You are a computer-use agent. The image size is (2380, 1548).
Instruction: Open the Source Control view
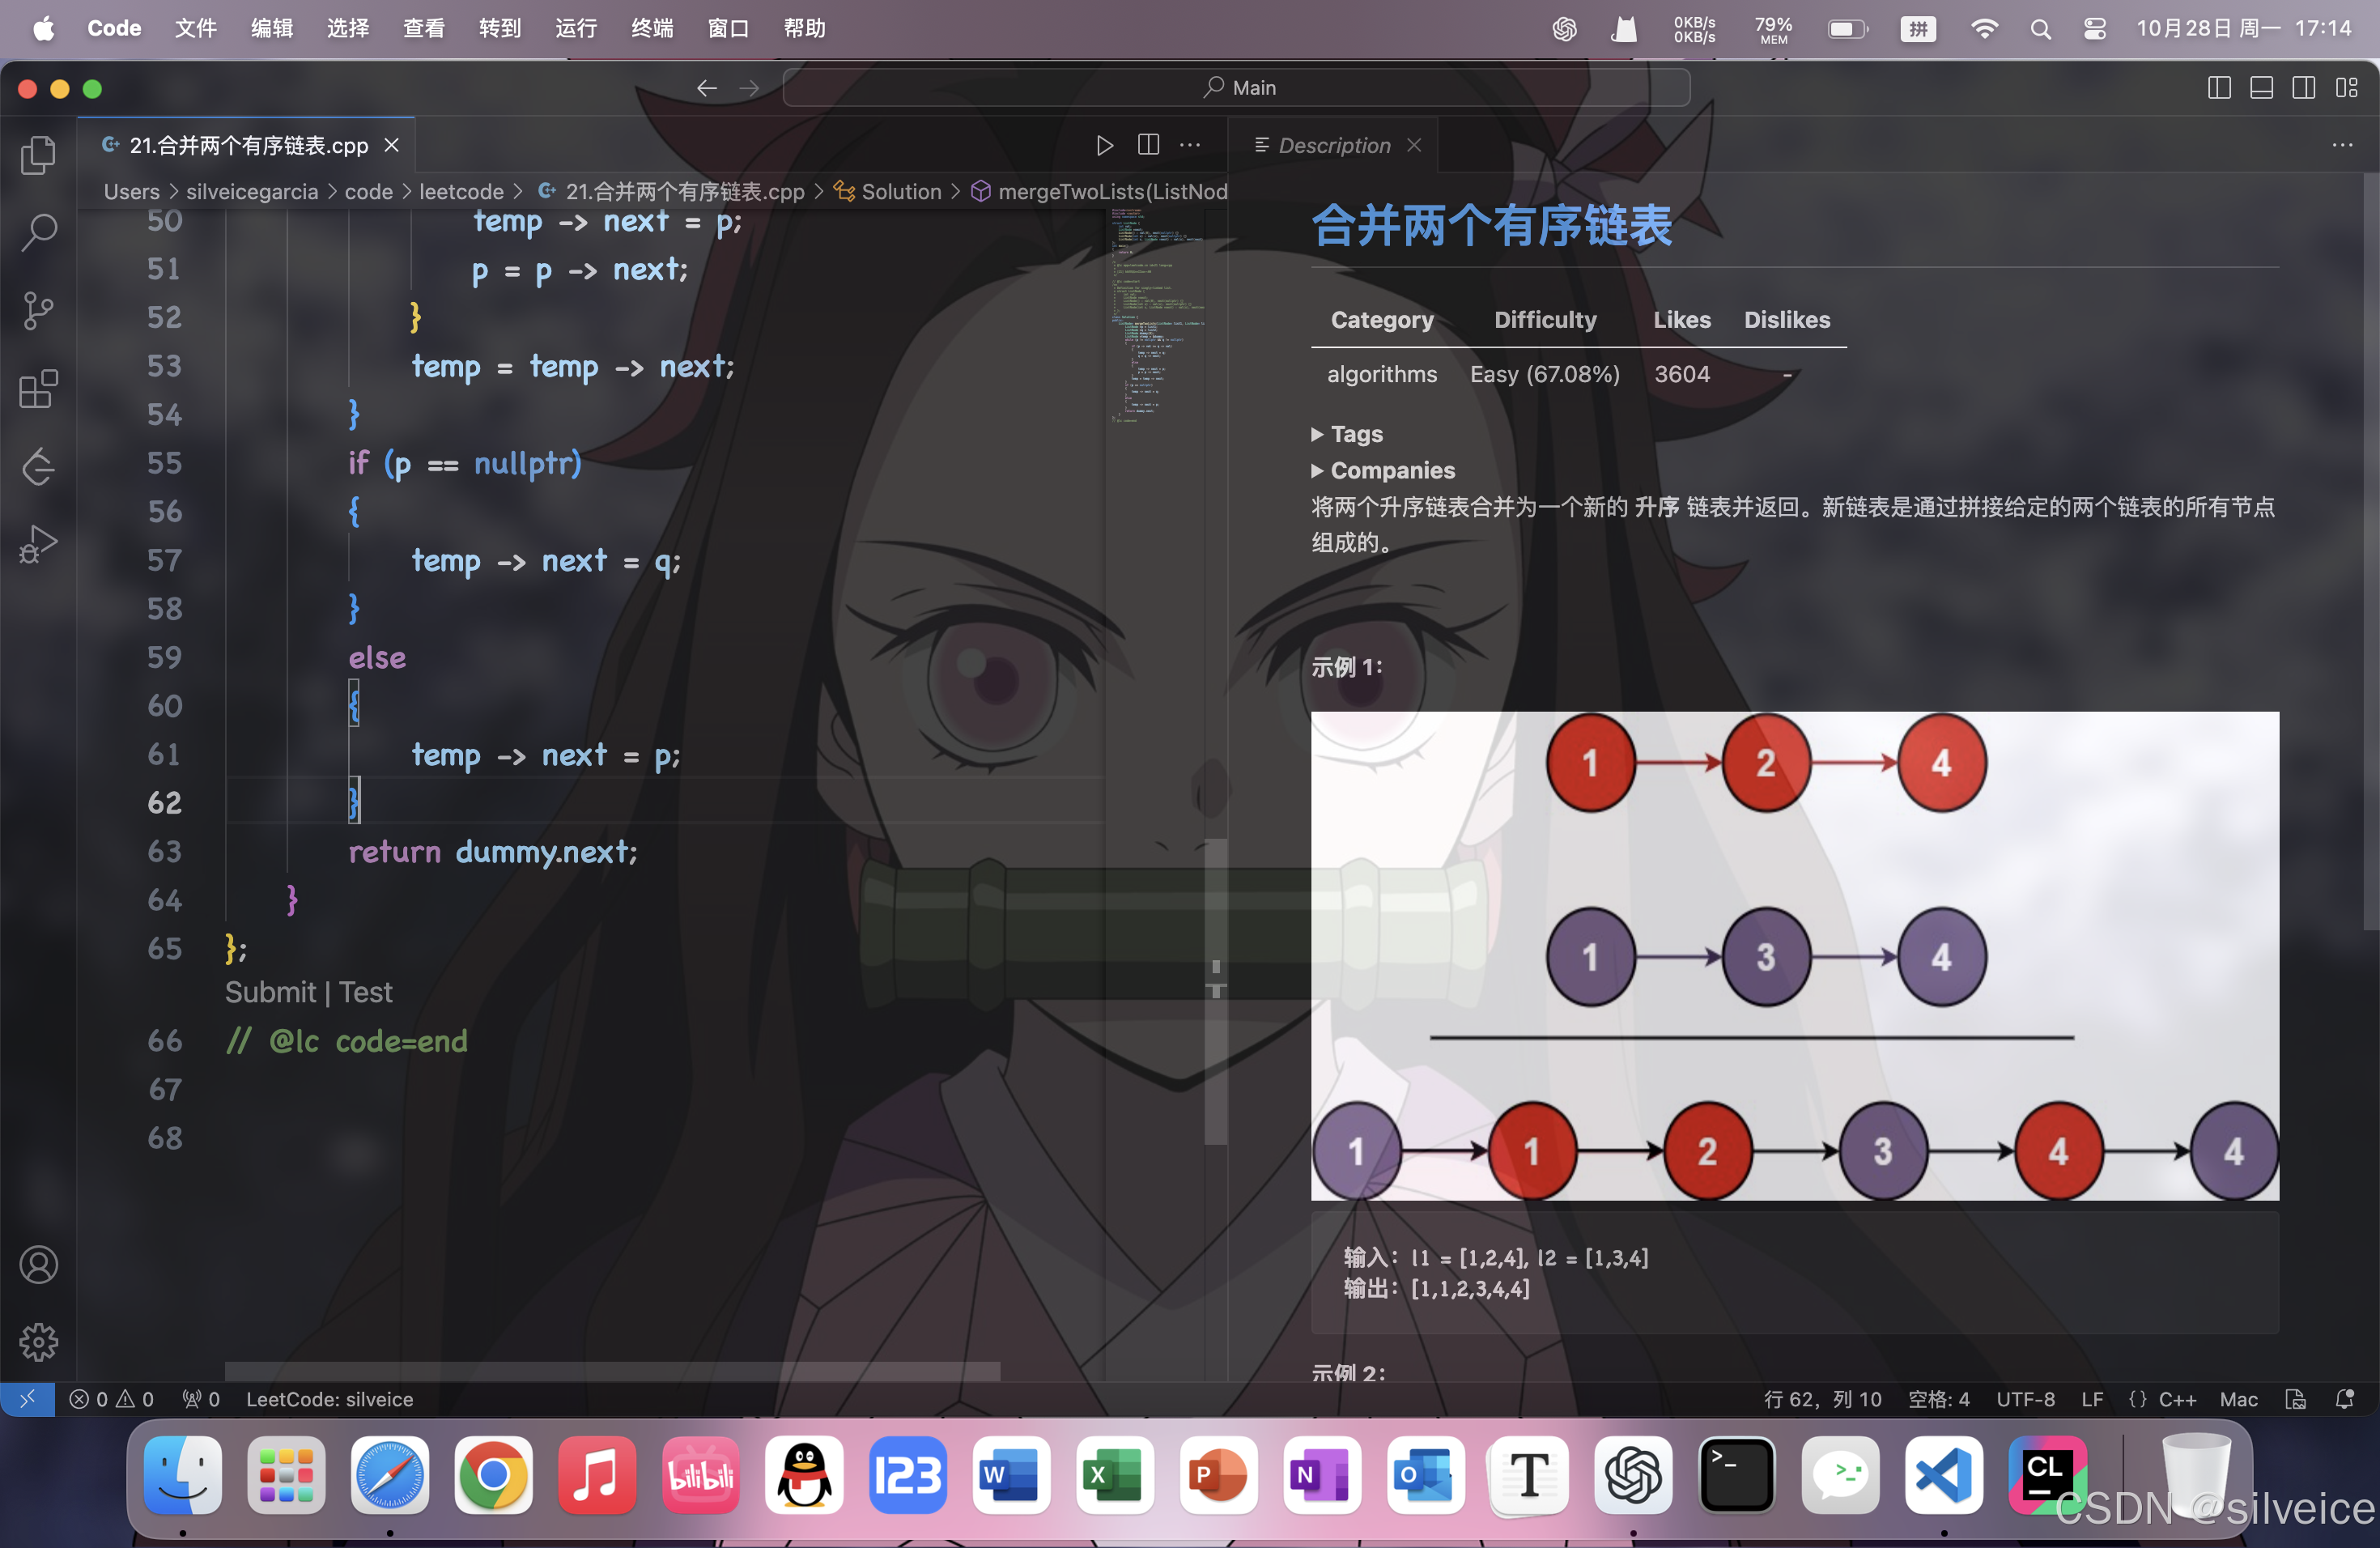(x=38, y=310)
